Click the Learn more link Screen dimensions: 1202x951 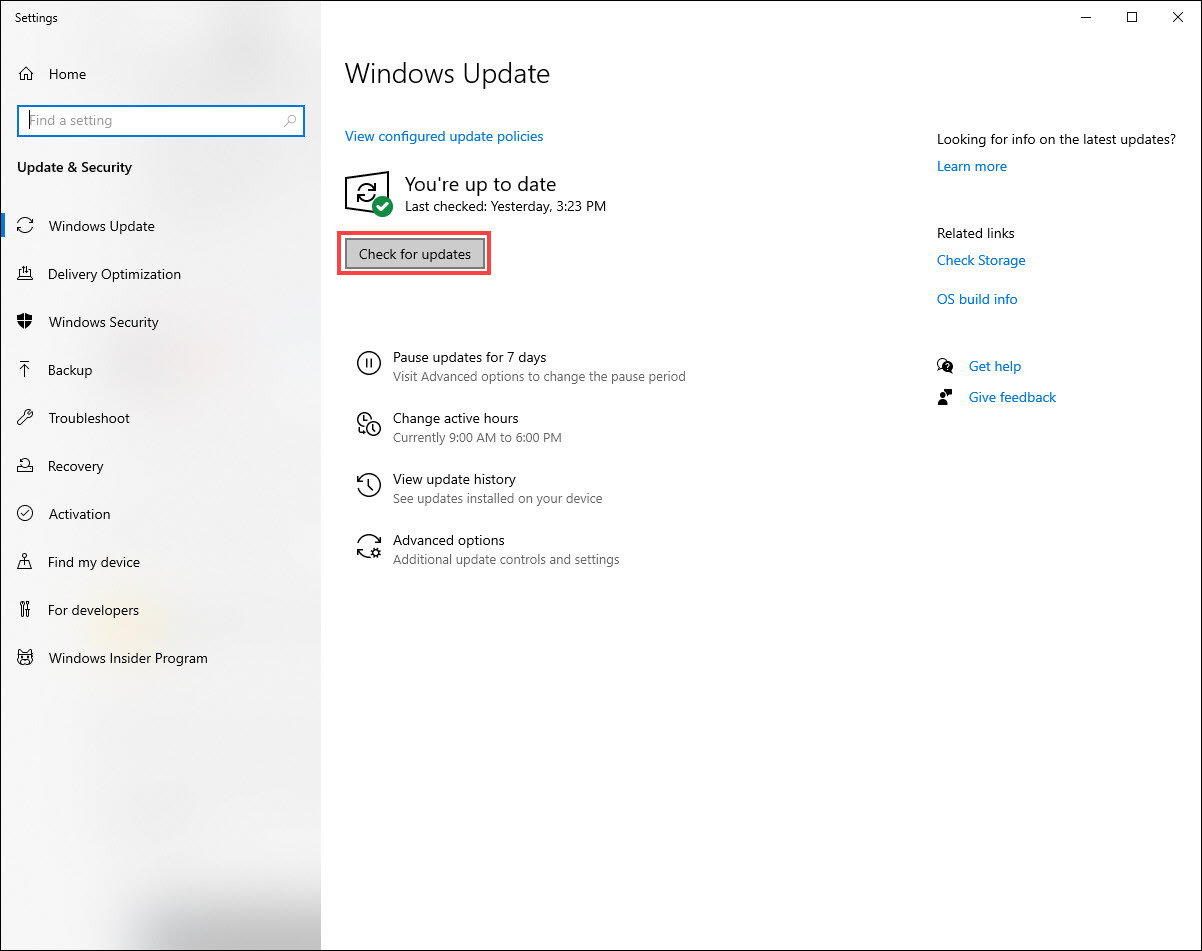[972, 166]
